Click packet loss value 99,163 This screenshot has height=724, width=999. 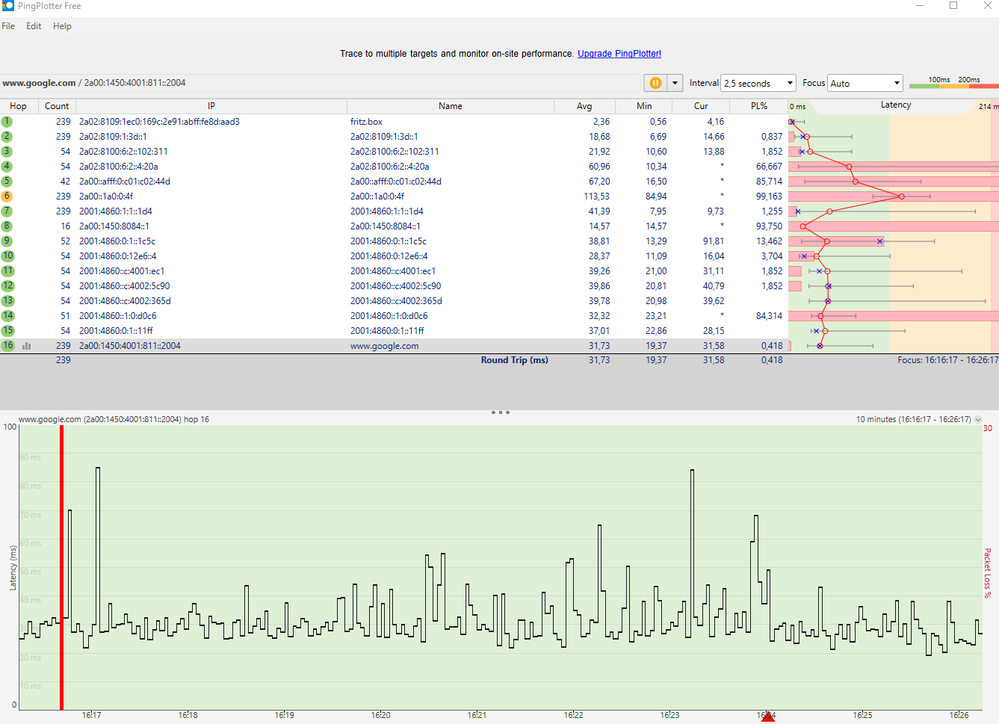coord(769,196)
